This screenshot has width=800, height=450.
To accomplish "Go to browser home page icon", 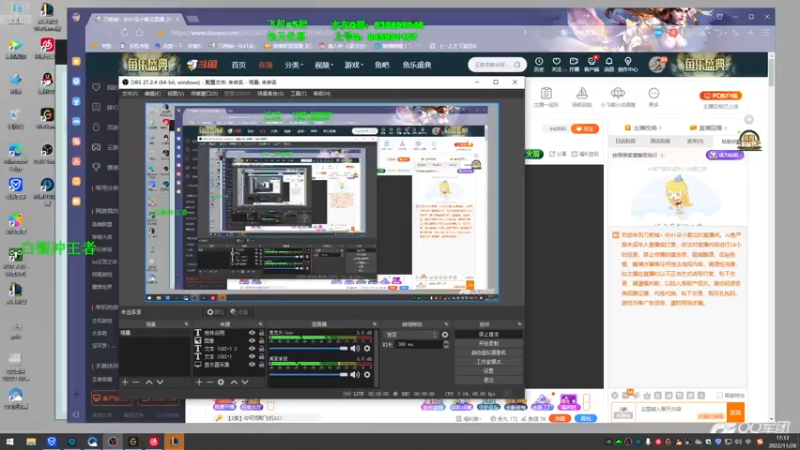I will (139, 33).
